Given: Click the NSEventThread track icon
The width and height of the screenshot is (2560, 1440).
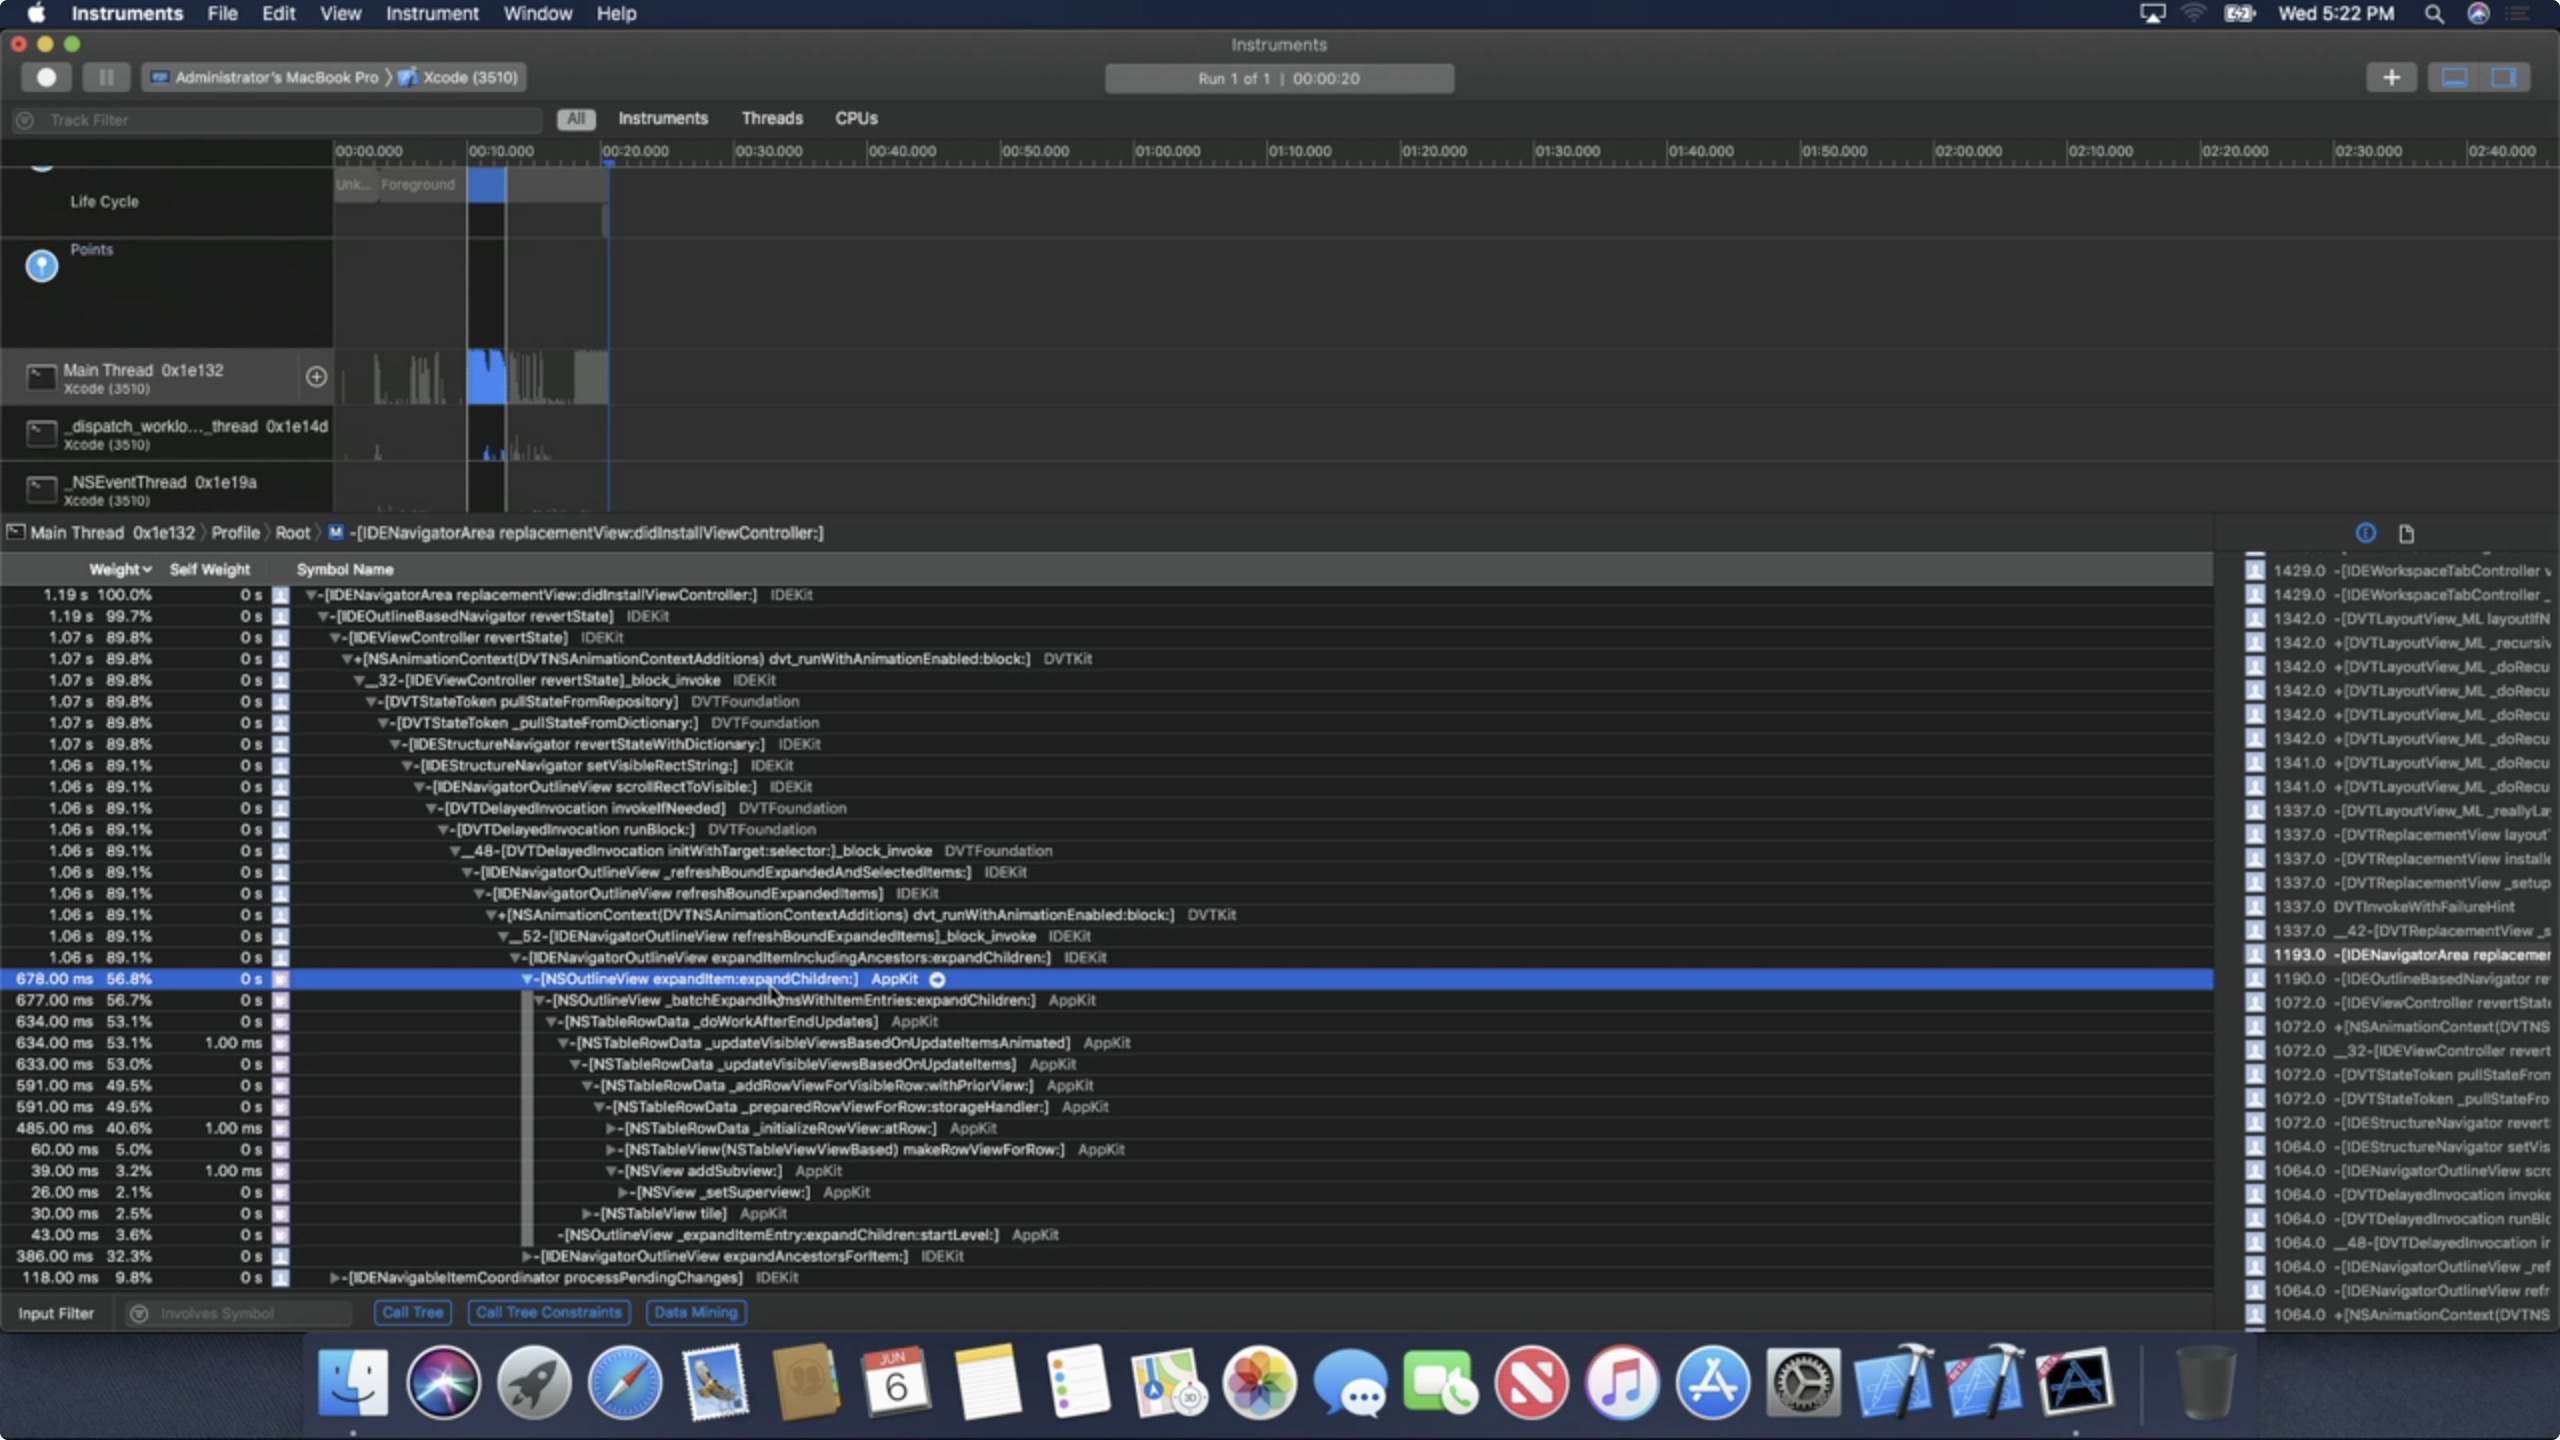Looking at the screenshot, I should click(41, 489).
